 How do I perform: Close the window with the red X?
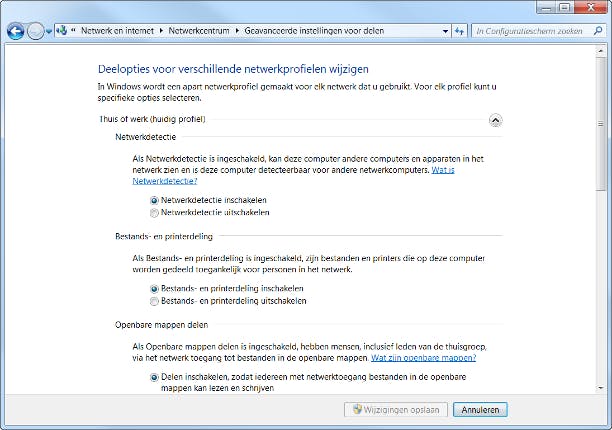[591, 7]
